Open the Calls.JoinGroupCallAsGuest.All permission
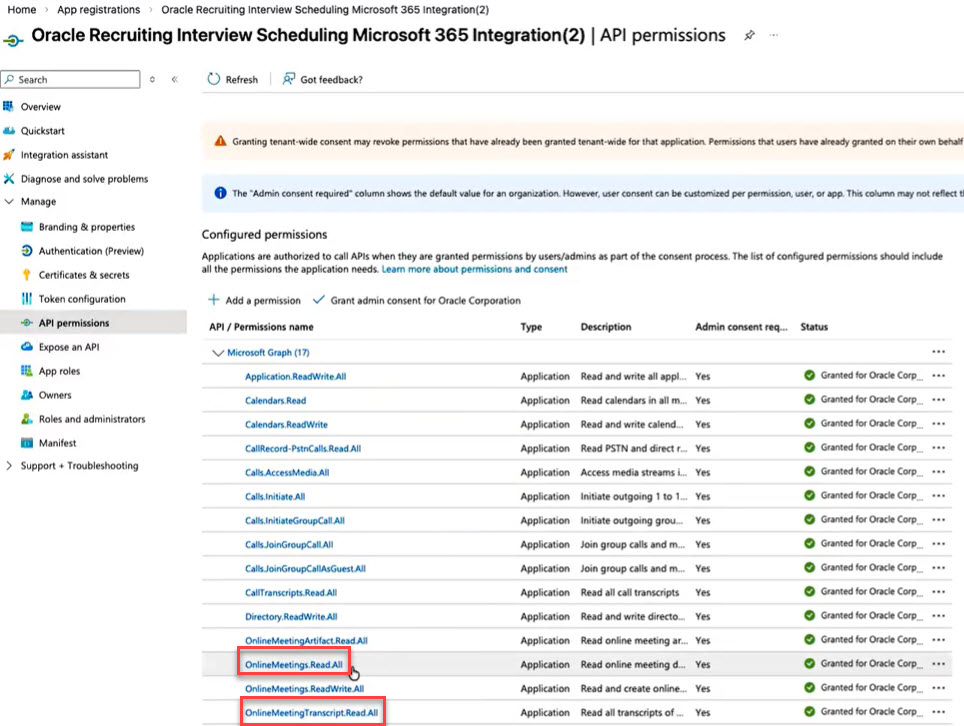 [305, 568]
